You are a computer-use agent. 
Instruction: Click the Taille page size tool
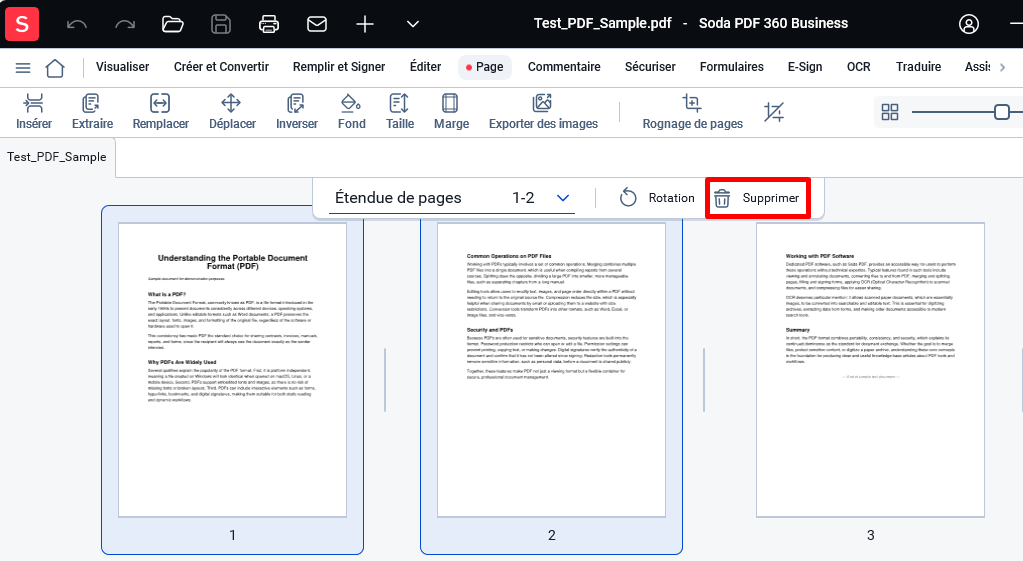click(399, 112)
